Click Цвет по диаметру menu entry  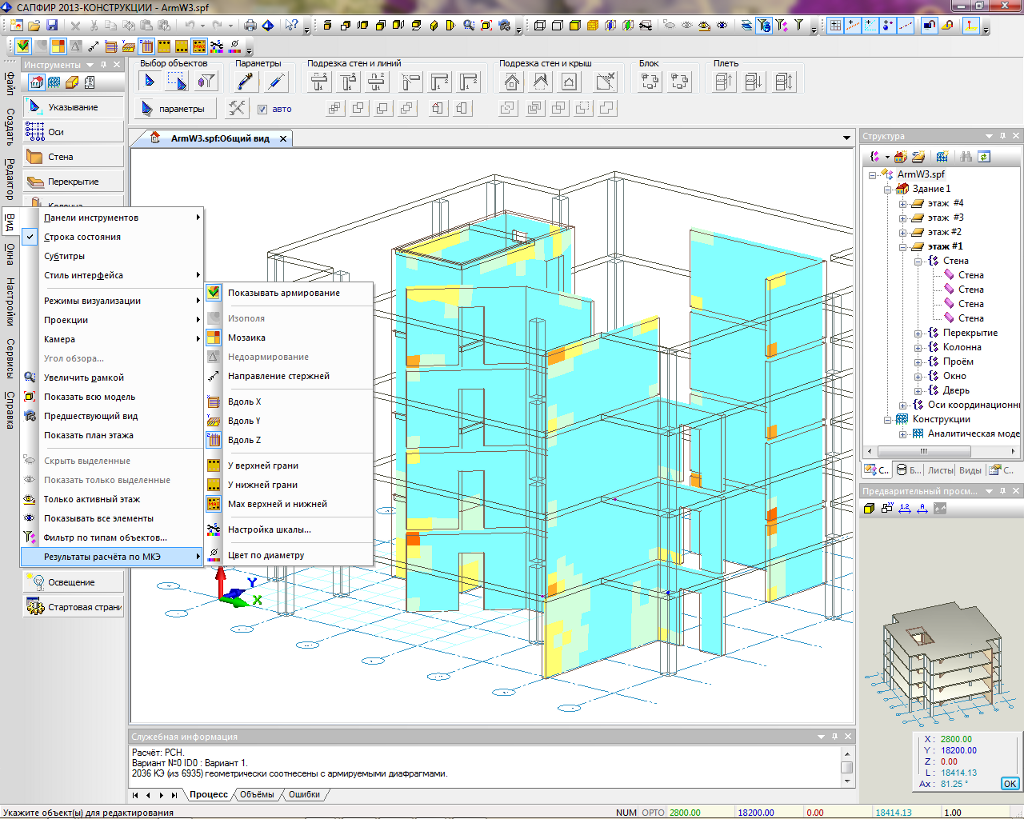pyautogui.click(x=265, y=555)
